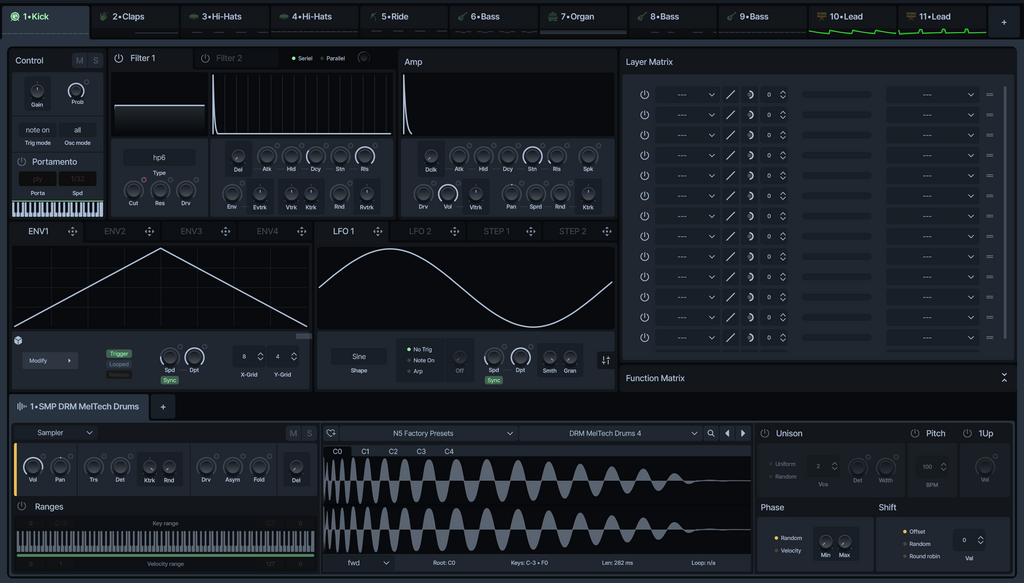Select Parallel filter routing

click(331, 58)
